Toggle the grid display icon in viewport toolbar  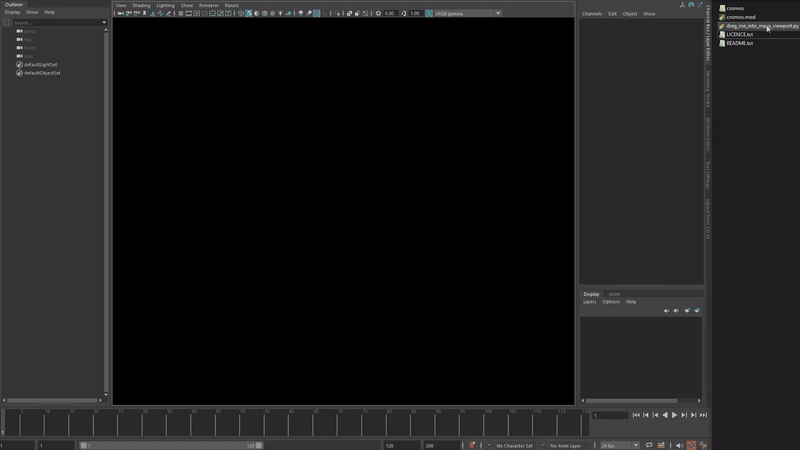coord(181,13)
